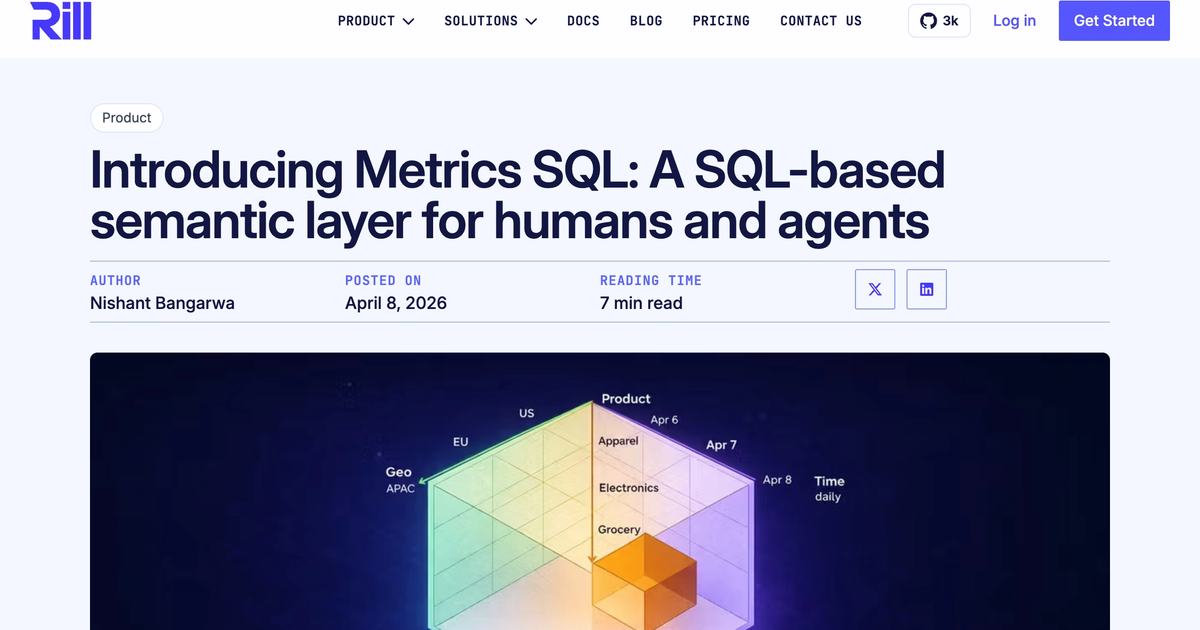This screenshot has height=630, width=1200.
Task: Share the article on X
Action: coord(875,289)
